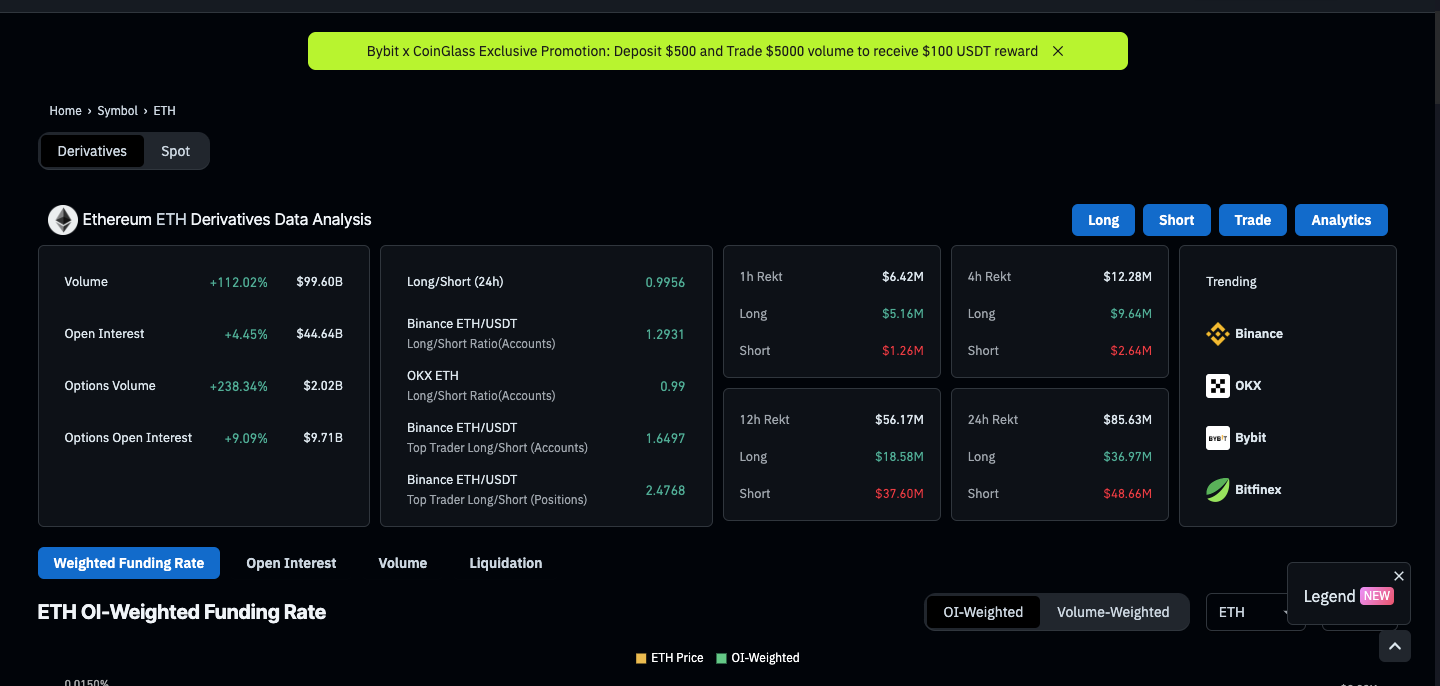Go to Home breadcrumb
Image resolution: width=1440 pixels, height=686 pixels.
click(x=65, y=111)
